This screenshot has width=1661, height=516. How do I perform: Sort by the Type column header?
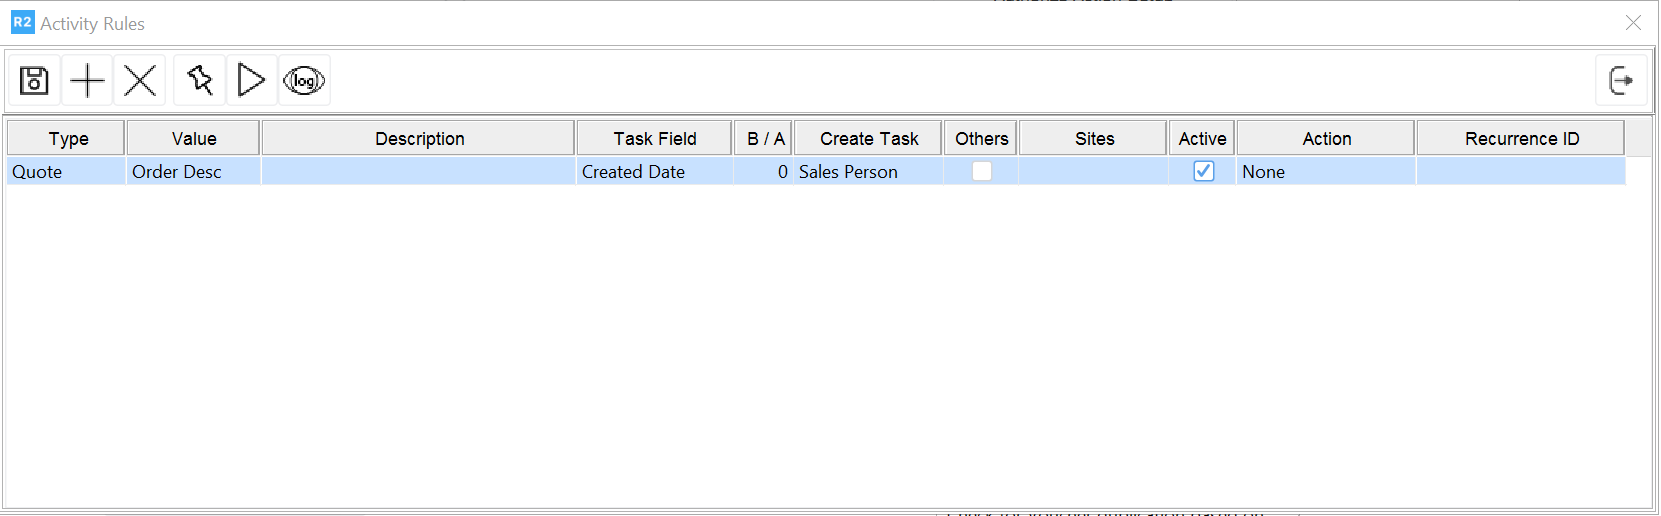tap(68, 138)
